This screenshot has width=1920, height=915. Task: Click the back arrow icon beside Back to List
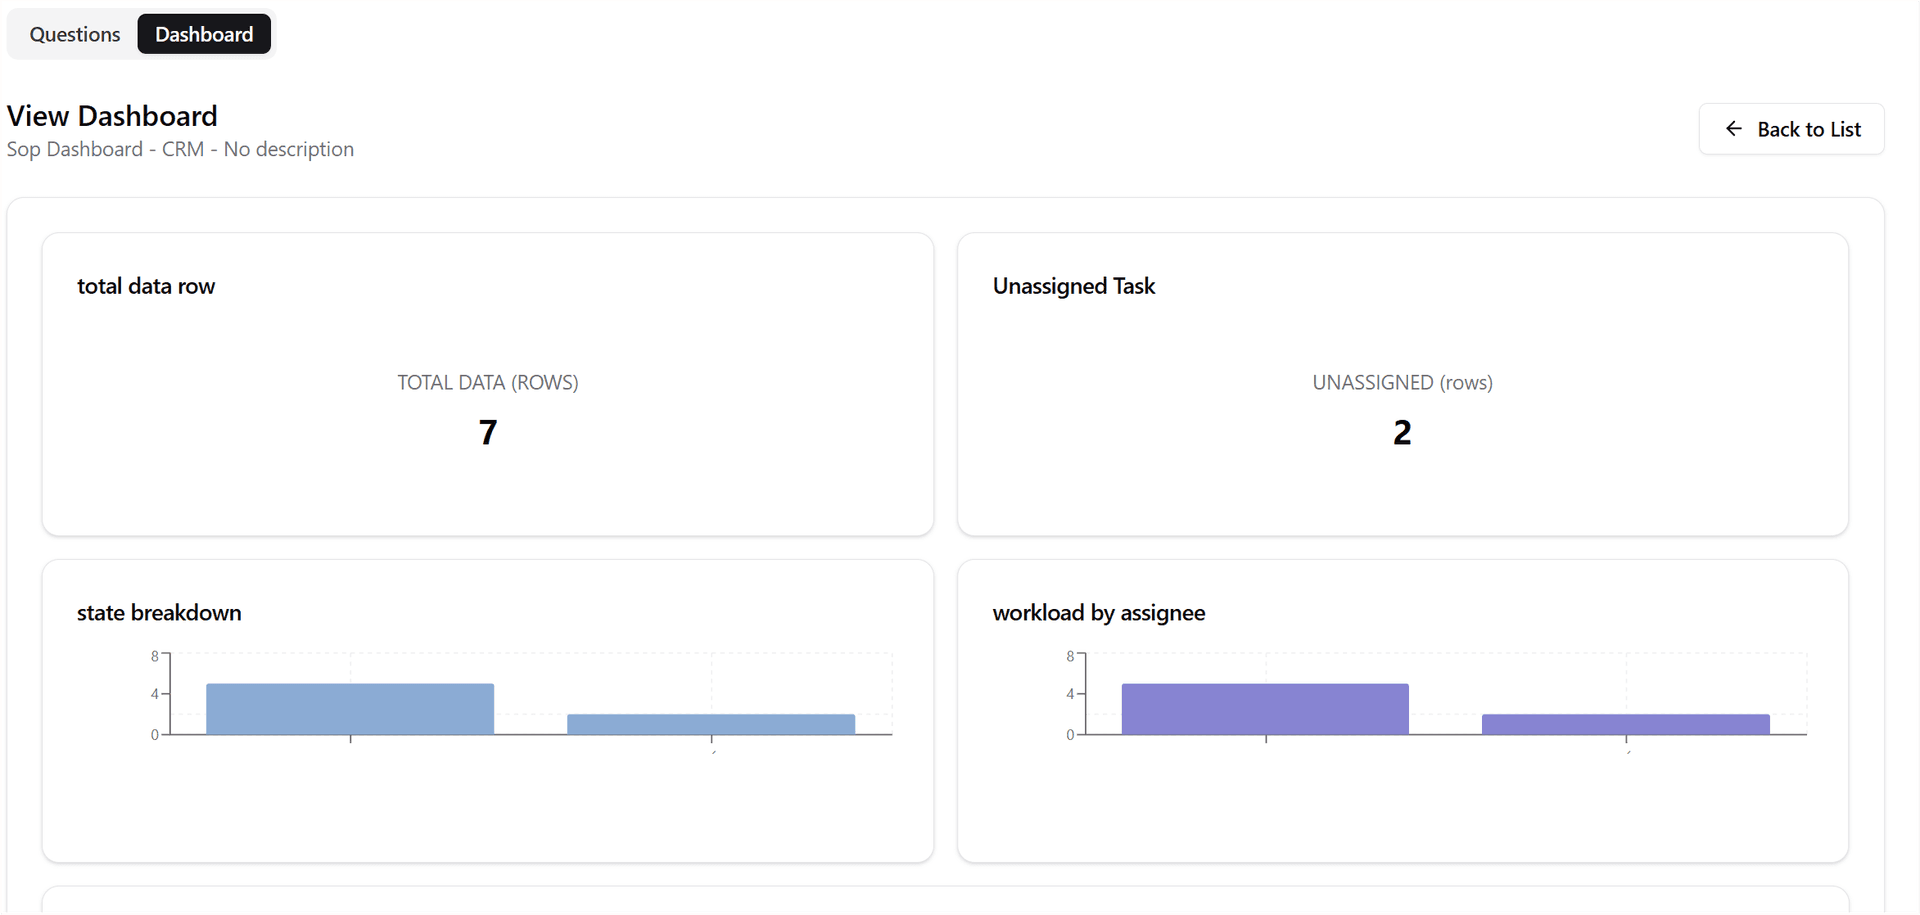1733,129
